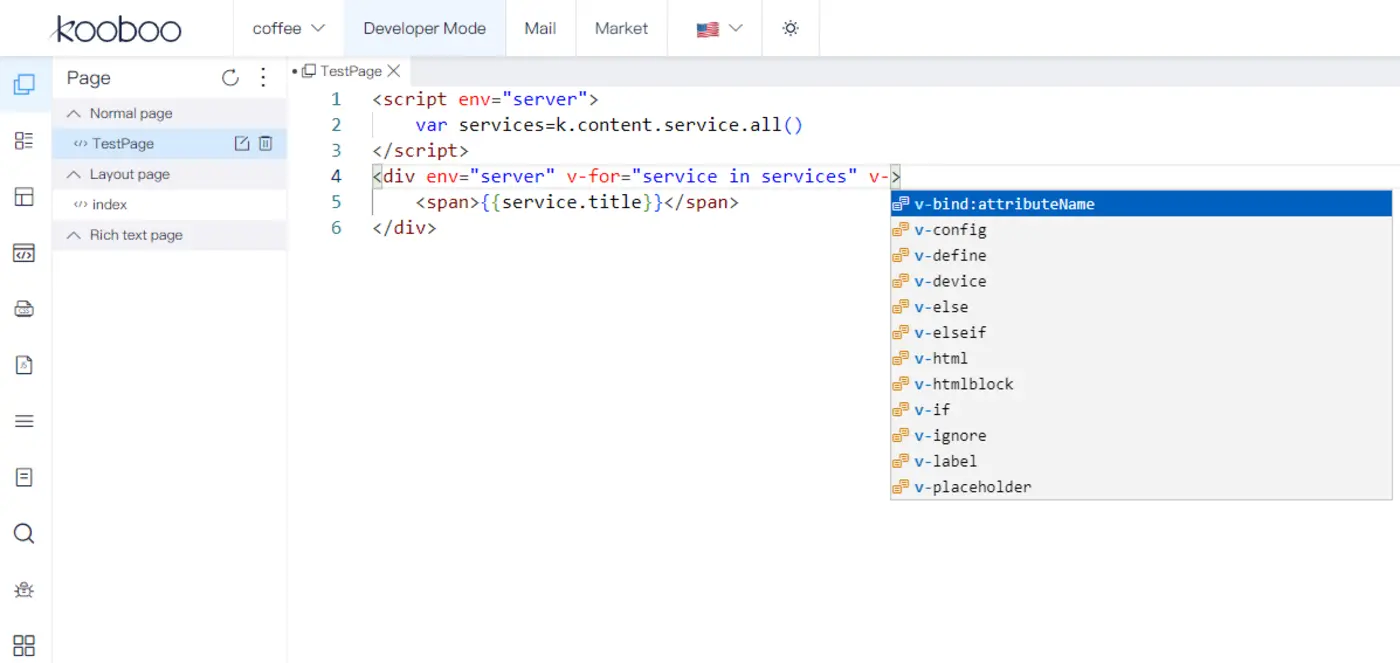The height and width of the screenshot is (663, 1400).
Task: Refresh the Page panel
Action: coord(230,78)
